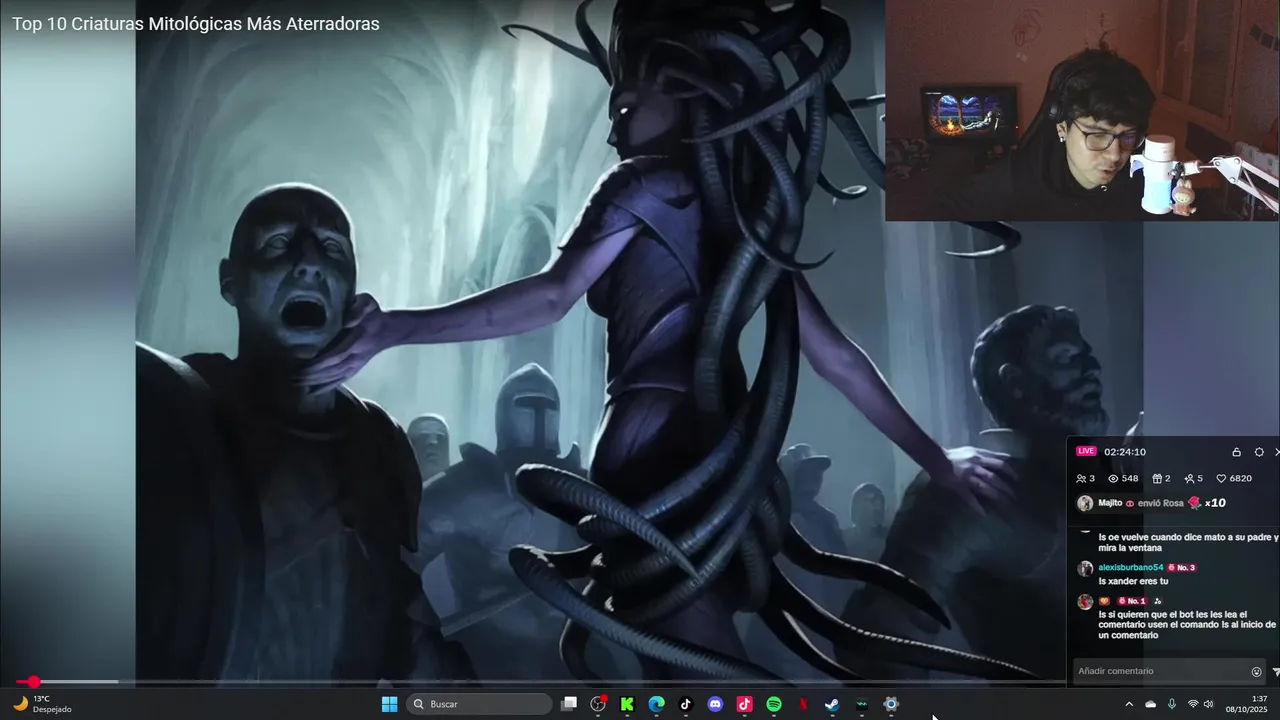Click the gifts count icon showing 2
Screen dimensions: 1280x720
click(x=1161, y=478)
